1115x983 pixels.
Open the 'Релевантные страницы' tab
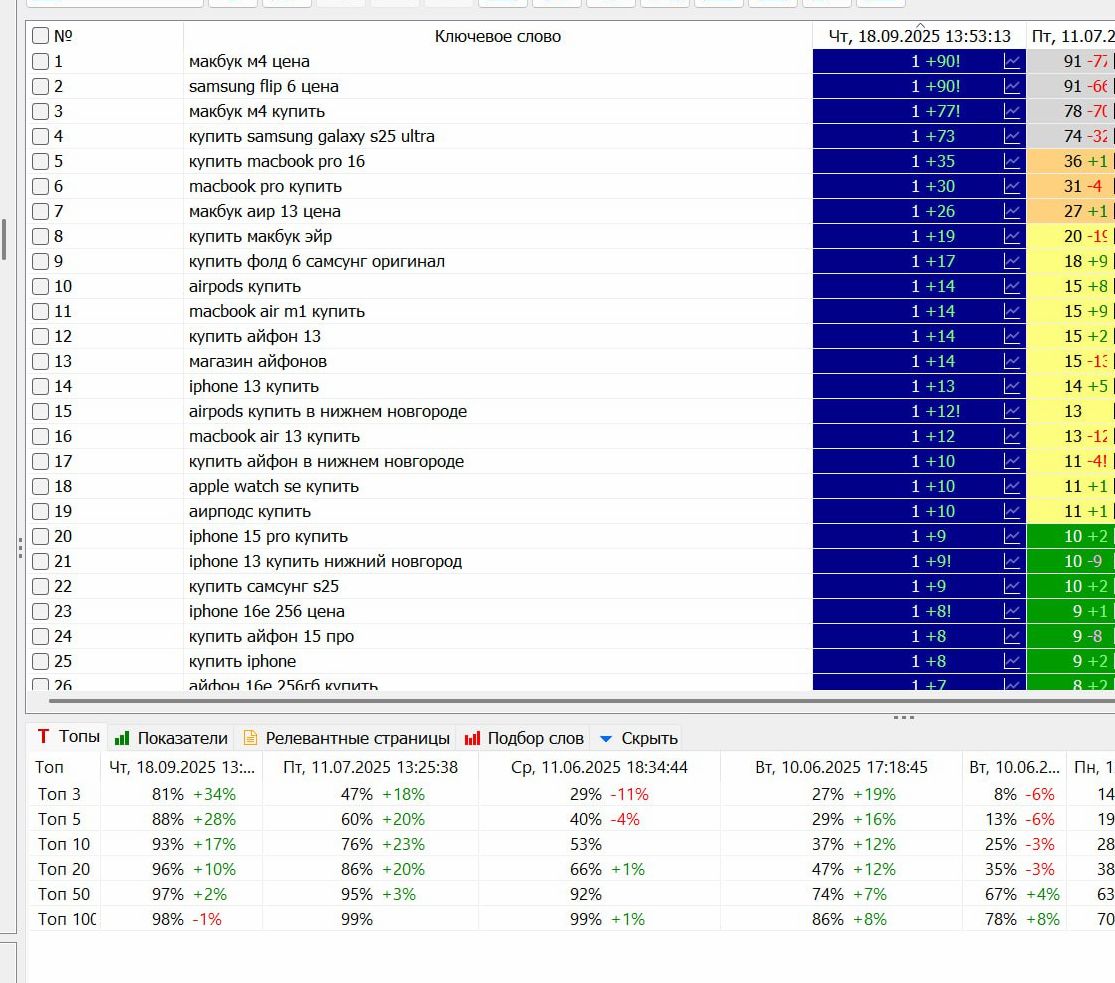pos(346,738)
